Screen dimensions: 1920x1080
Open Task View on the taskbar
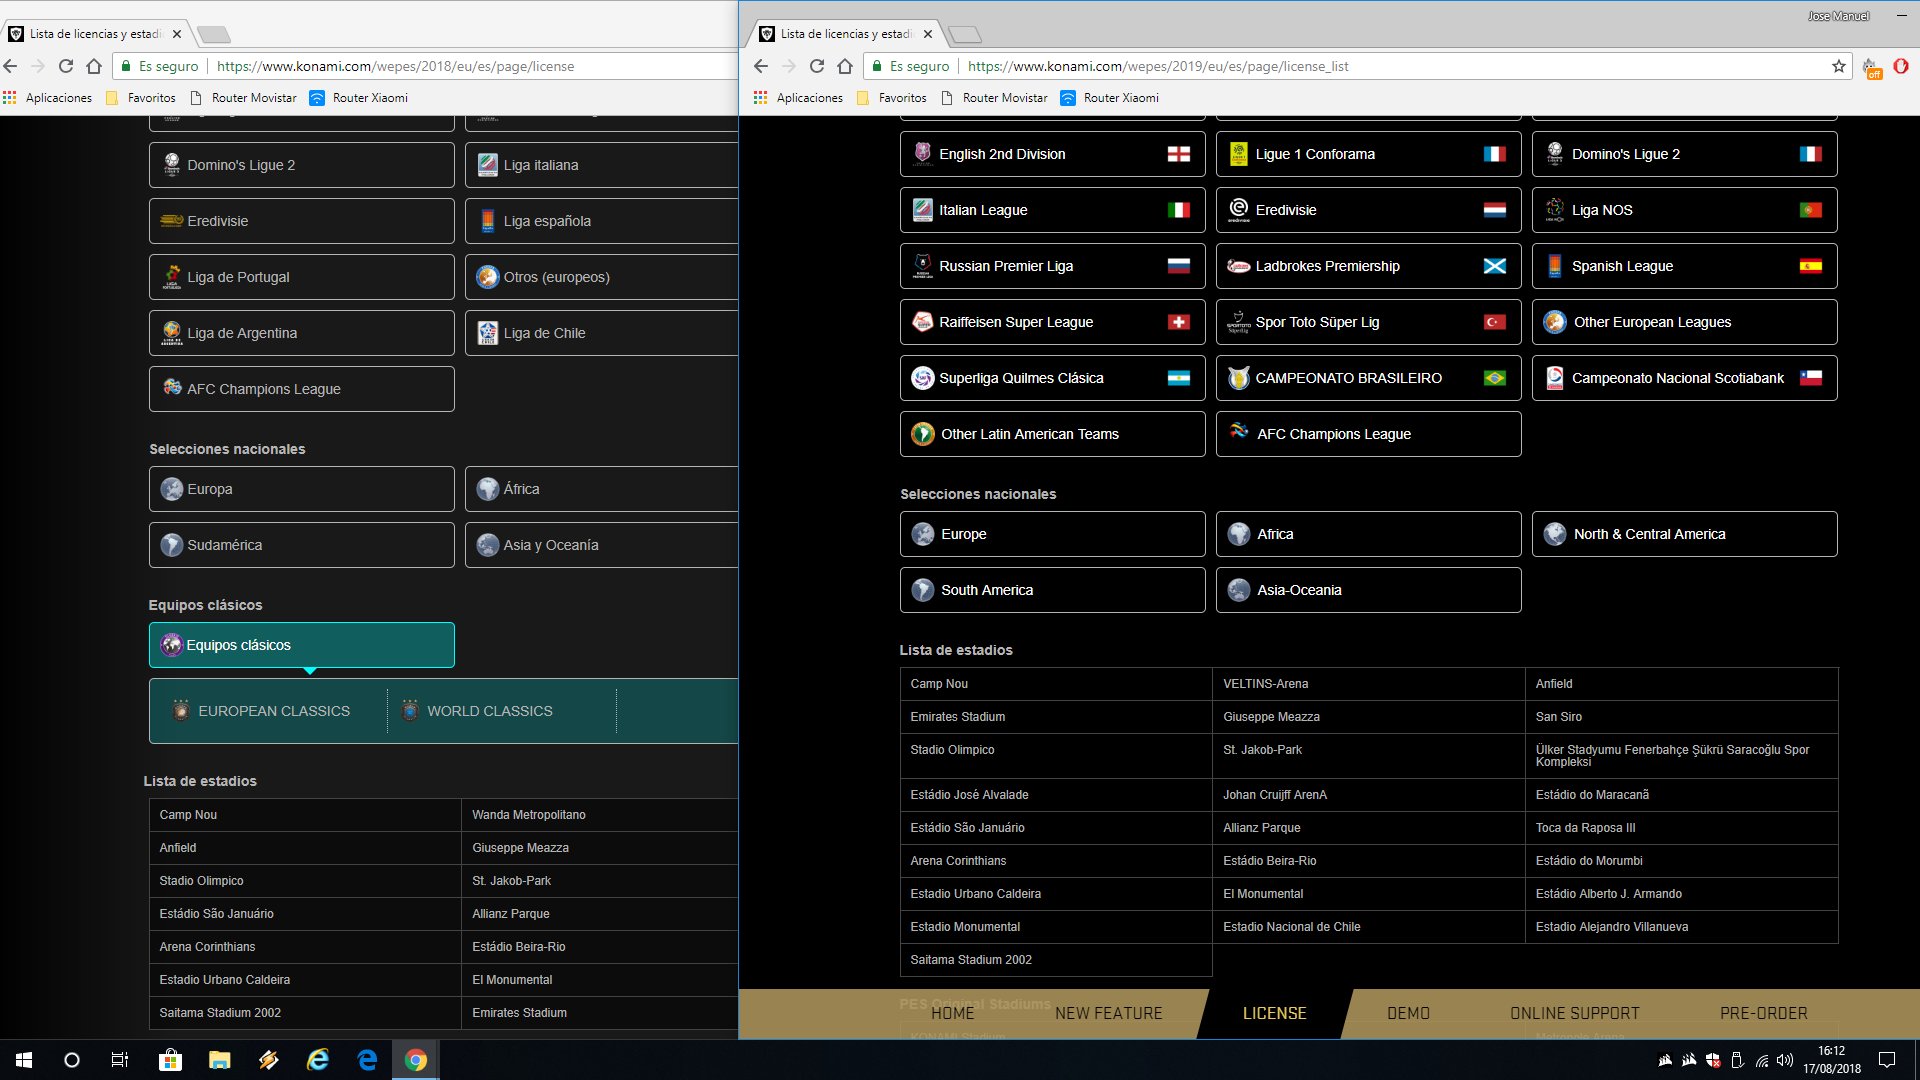(x=120, y=1060)
